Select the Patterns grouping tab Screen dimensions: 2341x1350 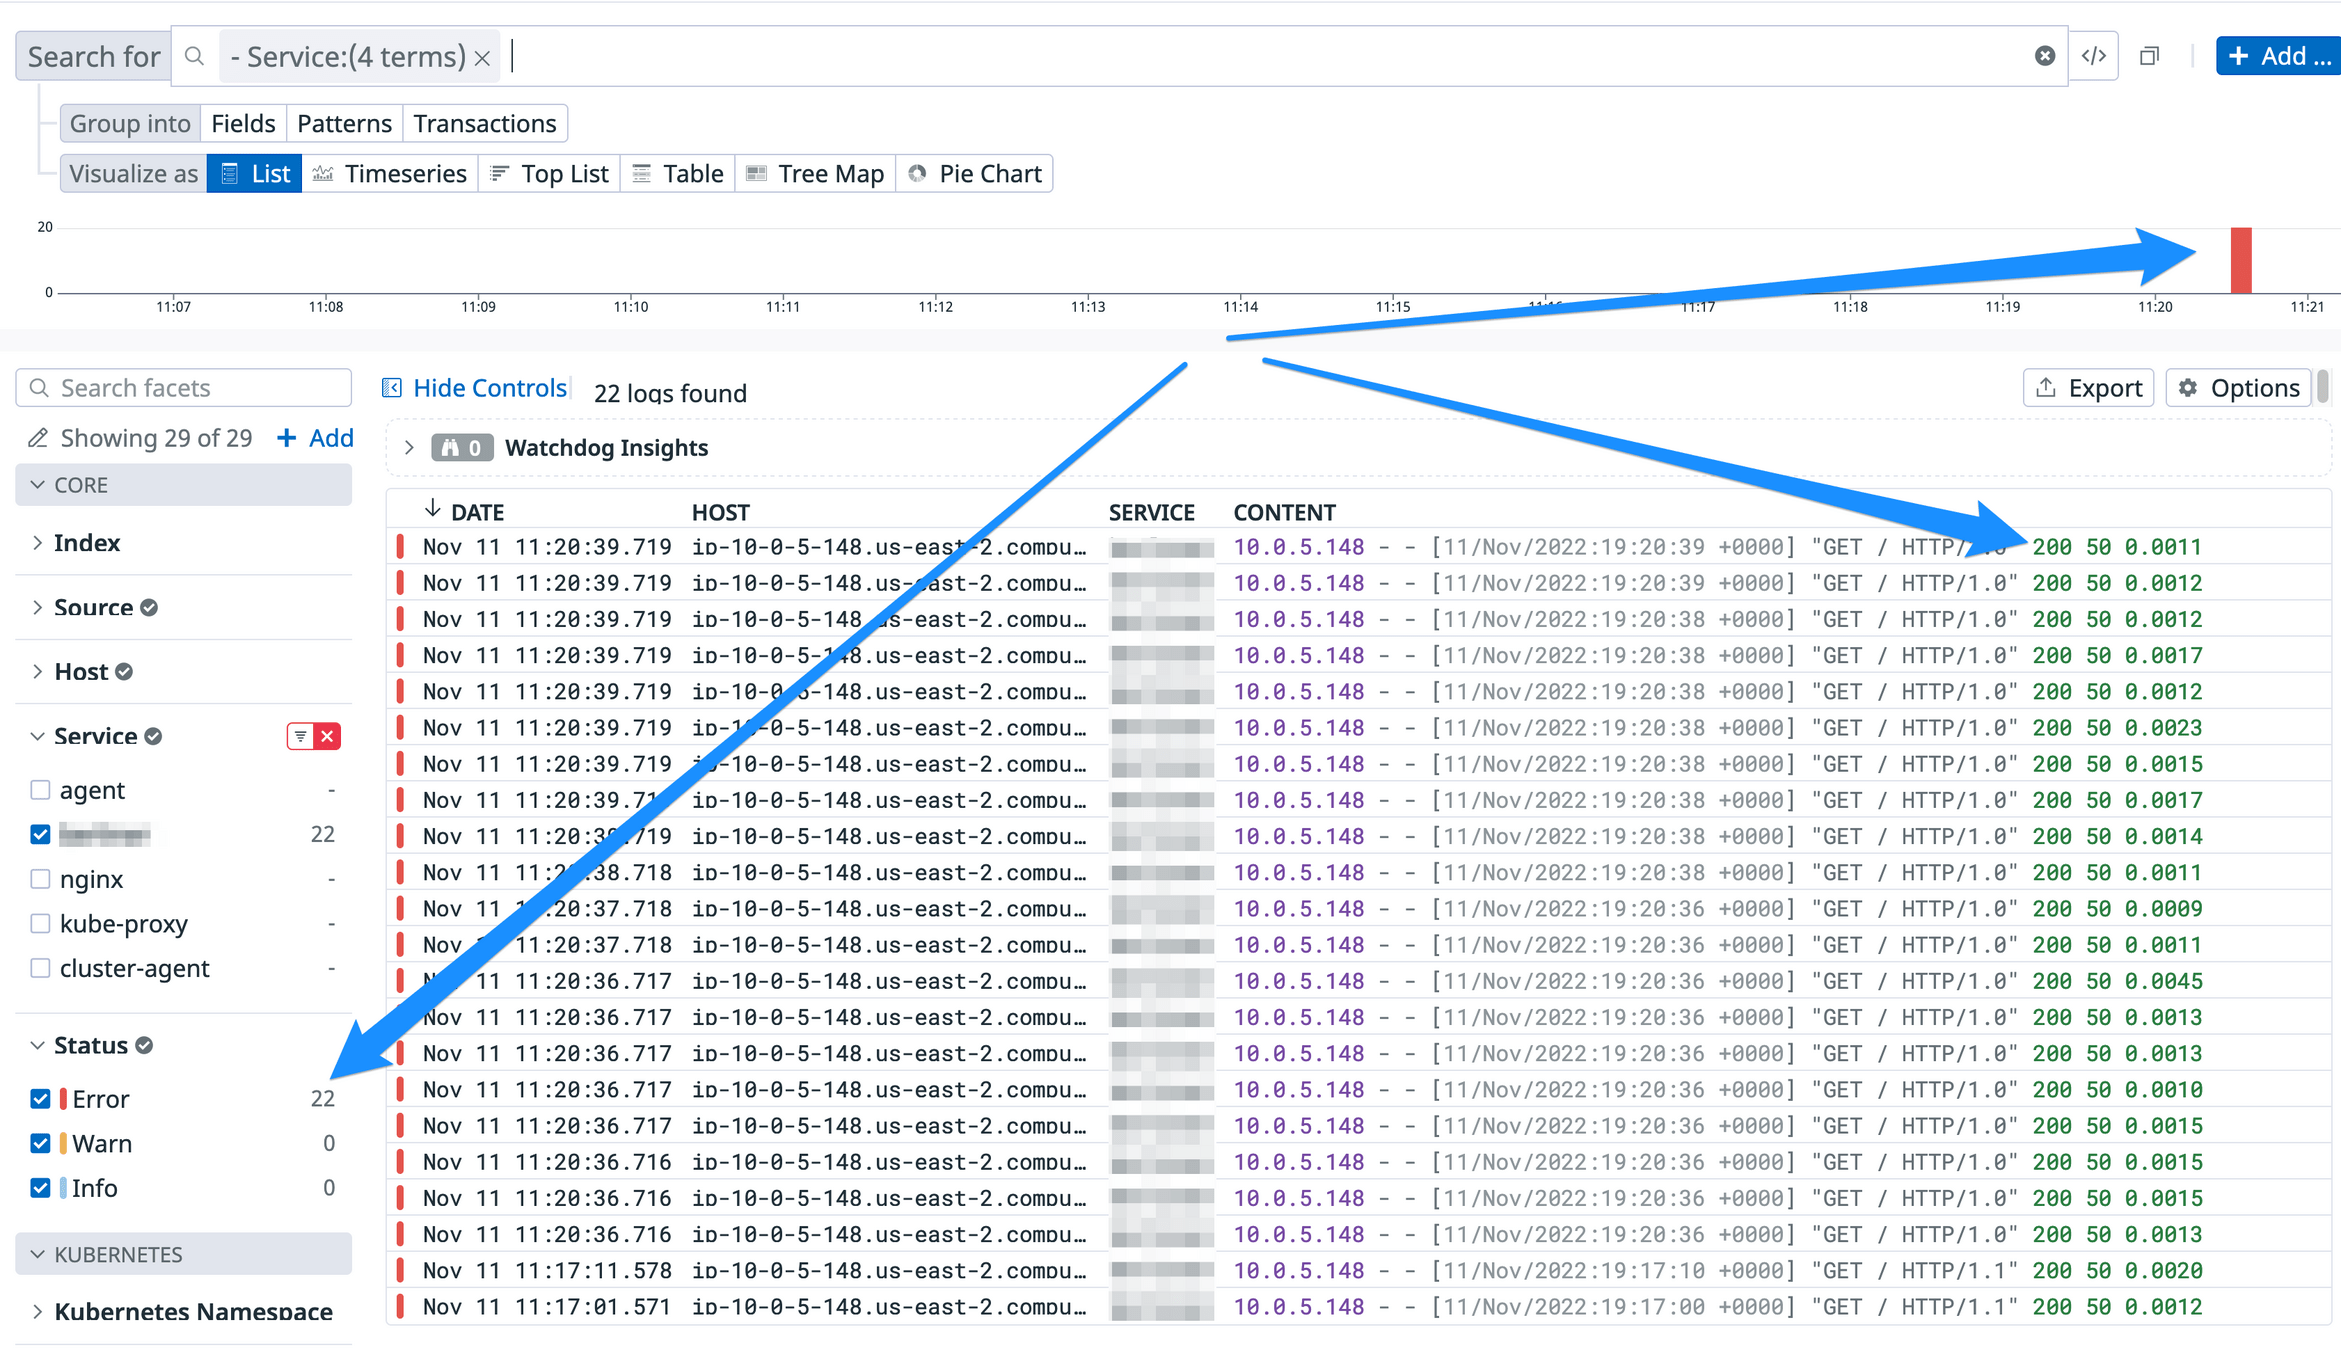click(x=344, y=124)
